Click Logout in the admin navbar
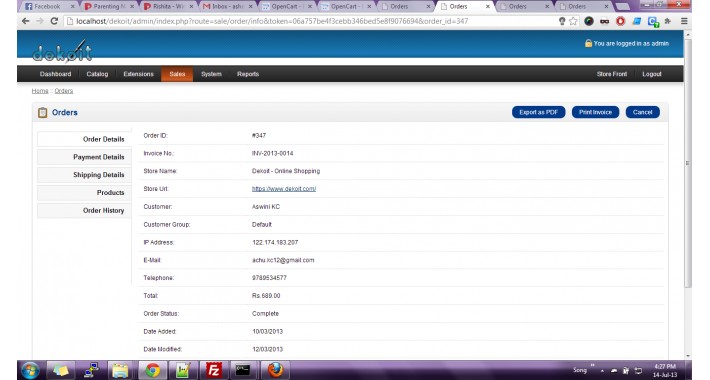710x380 pixels. [652, 74]
